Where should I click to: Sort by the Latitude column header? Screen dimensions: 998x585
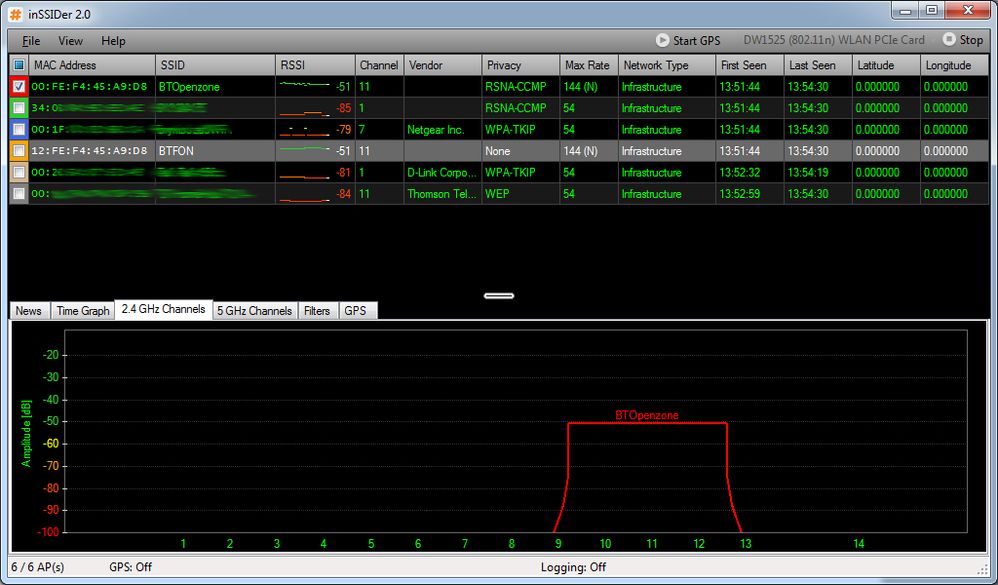coord(886,65)
